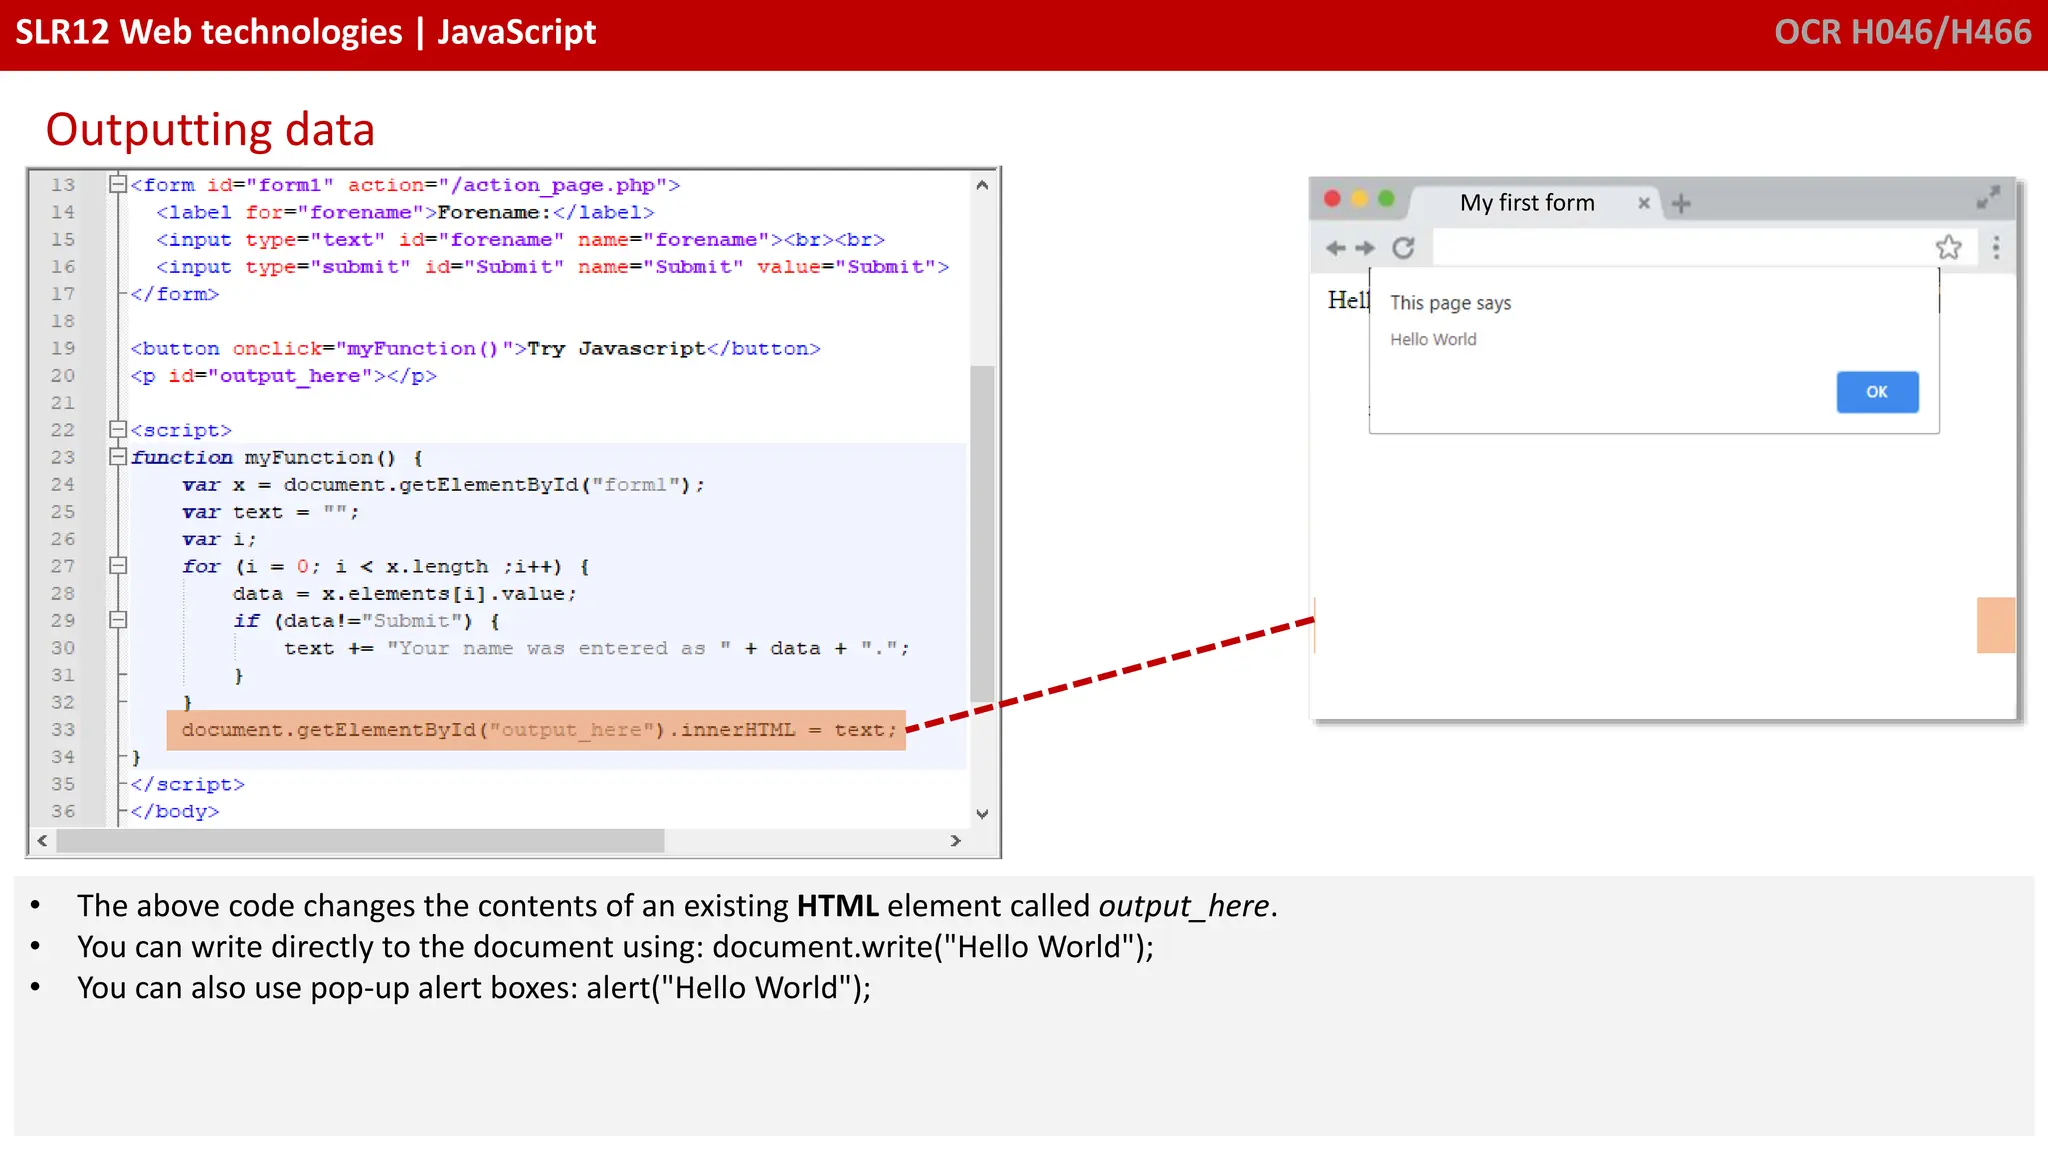
Task: Click OK in the alert dialog
Action: tap(1877, 392)
